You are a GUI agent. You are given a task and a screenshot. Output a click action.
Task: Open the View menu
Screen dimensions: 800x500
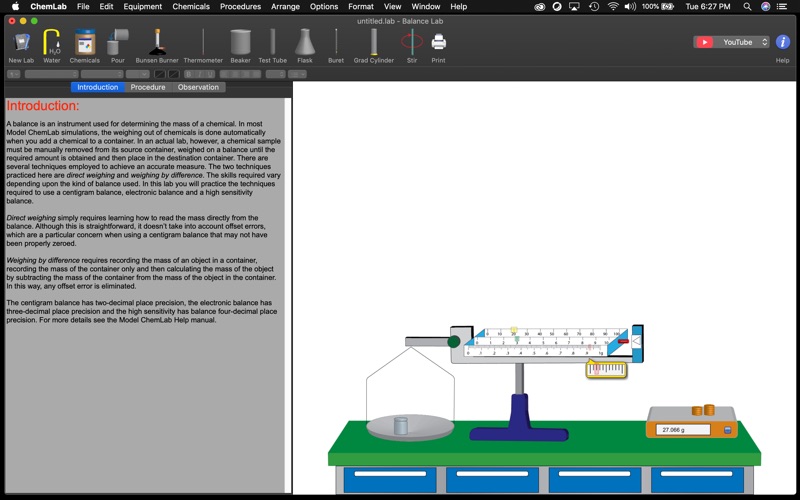(x=392, y=7)
